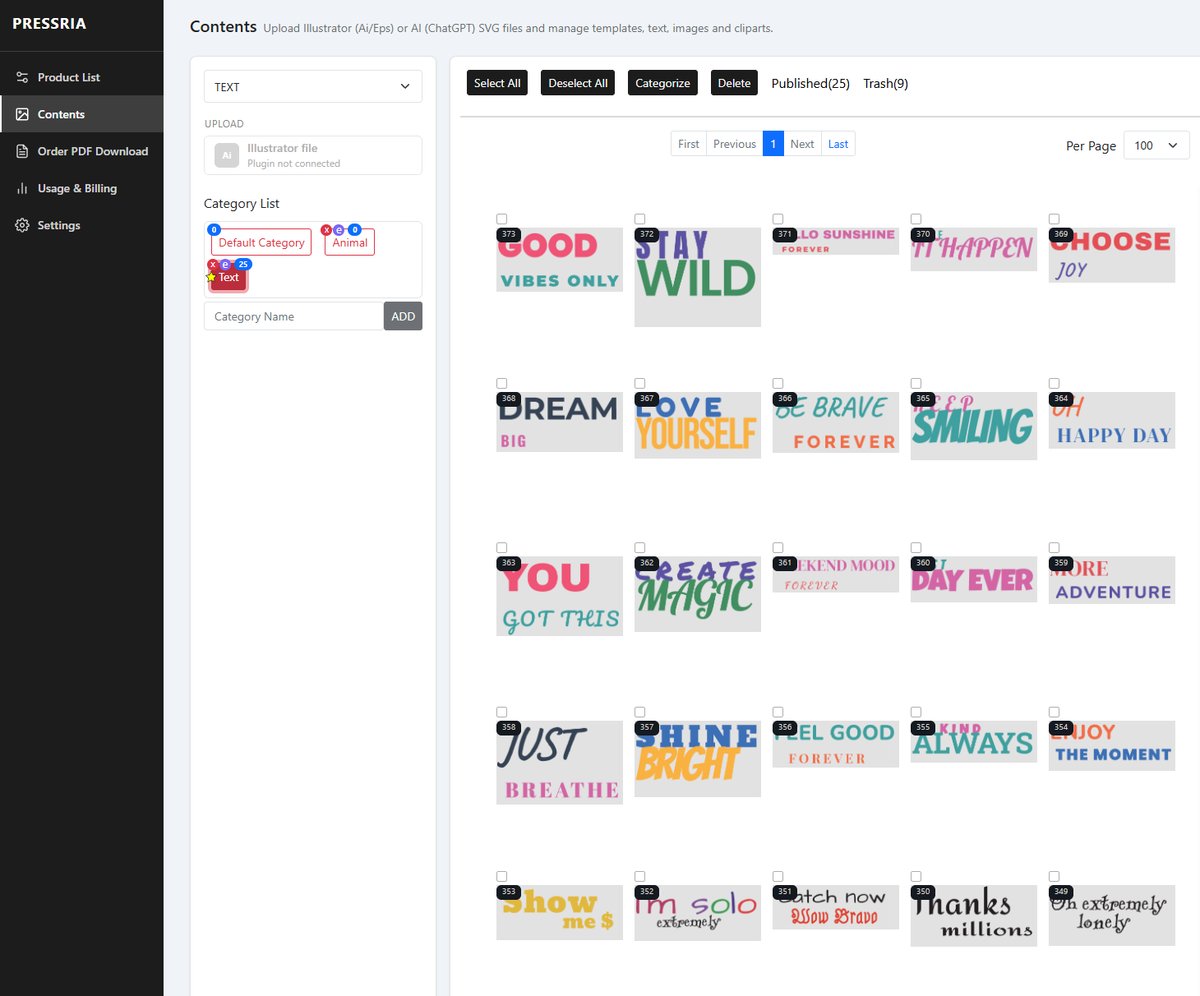Select the checkbox for item 369 Choose Joy

click(1054, 219)
